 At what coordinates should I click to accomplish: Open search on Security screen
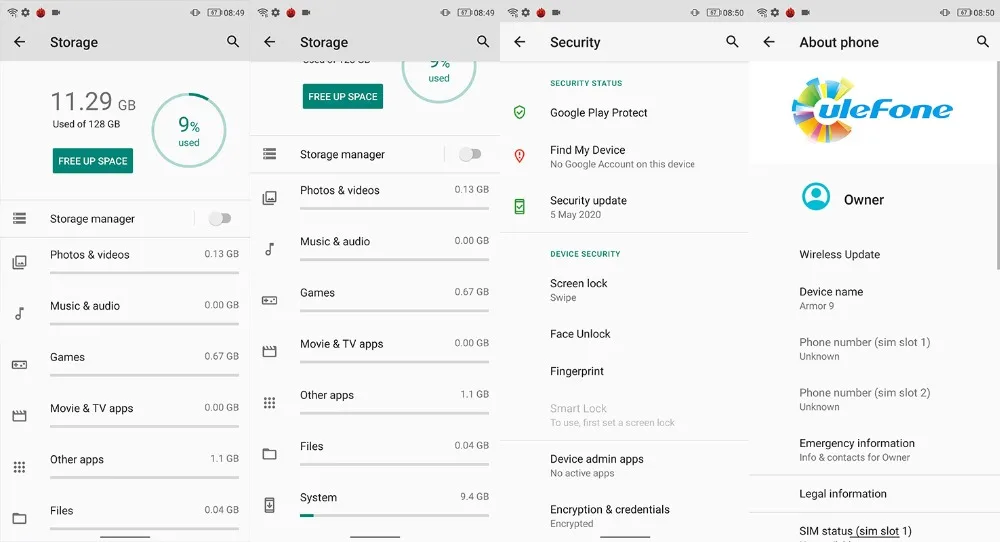point(732,41)
